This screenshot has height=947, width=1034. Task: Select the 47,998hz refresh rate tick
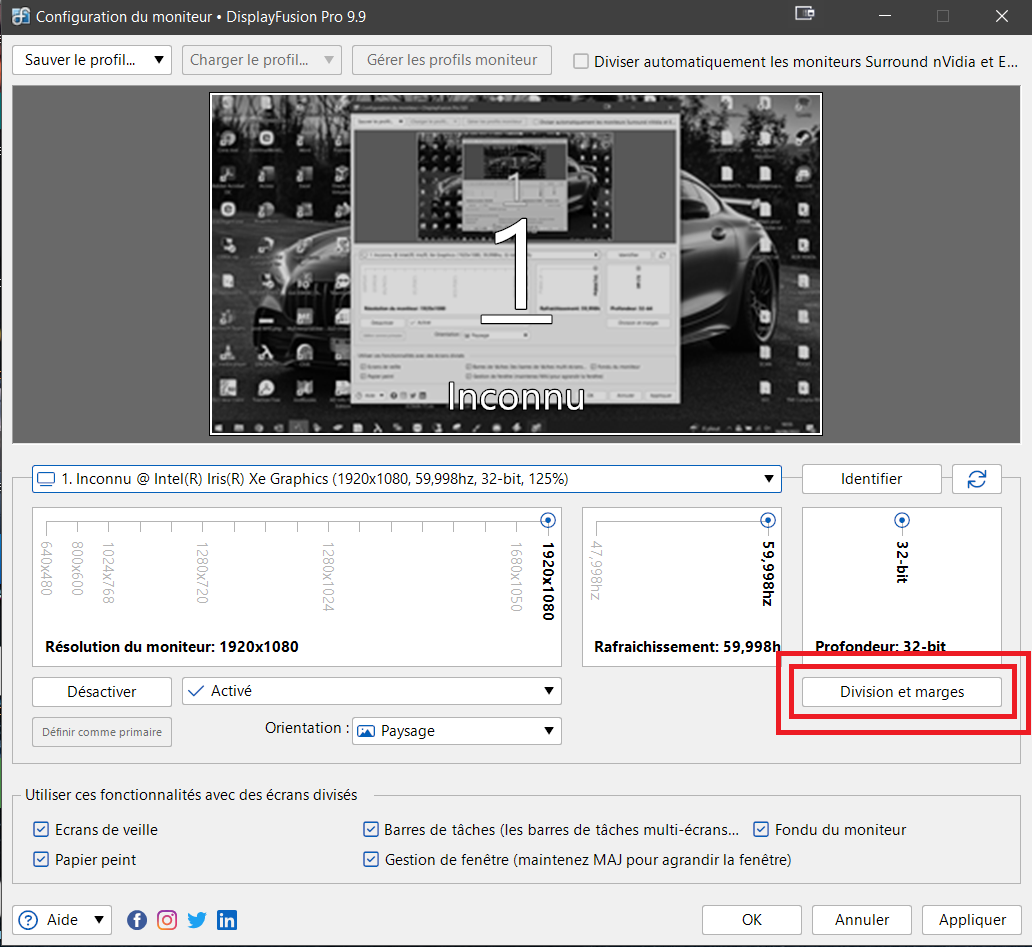tap(596, 526)
